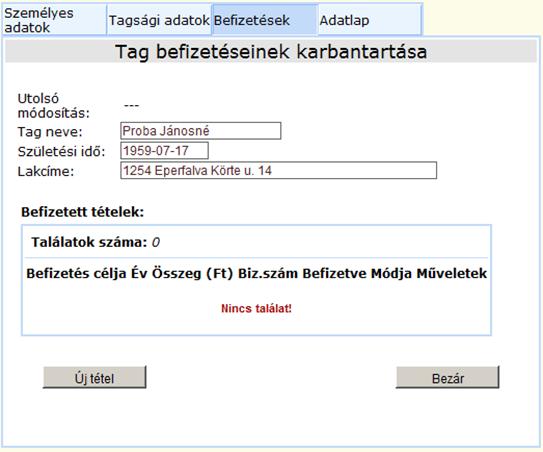Viewport: 543px width, 452px height.
Task: Click the Tag befizetéseinek karbantartása title
Action: tap(271, 52)
